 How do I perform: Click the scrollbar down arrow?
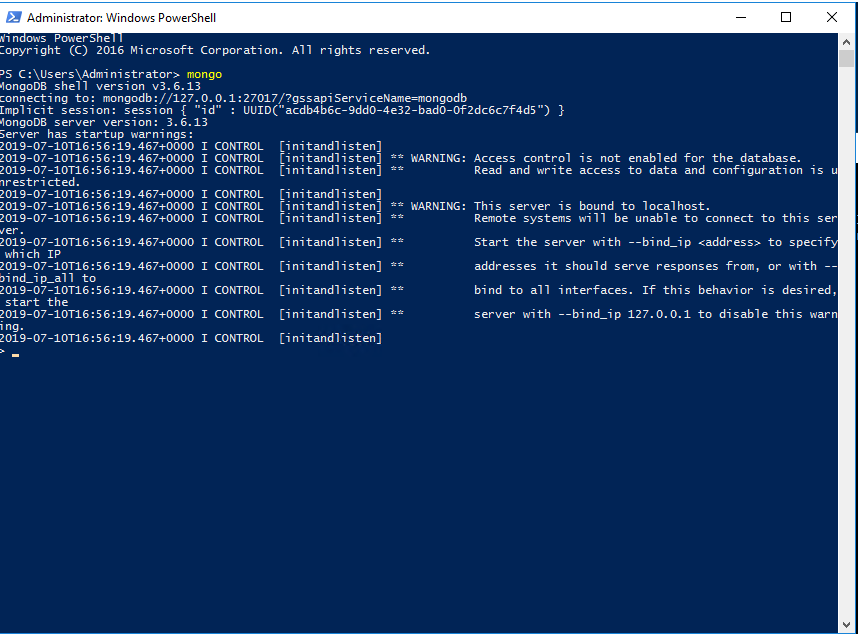pos(846,624)
